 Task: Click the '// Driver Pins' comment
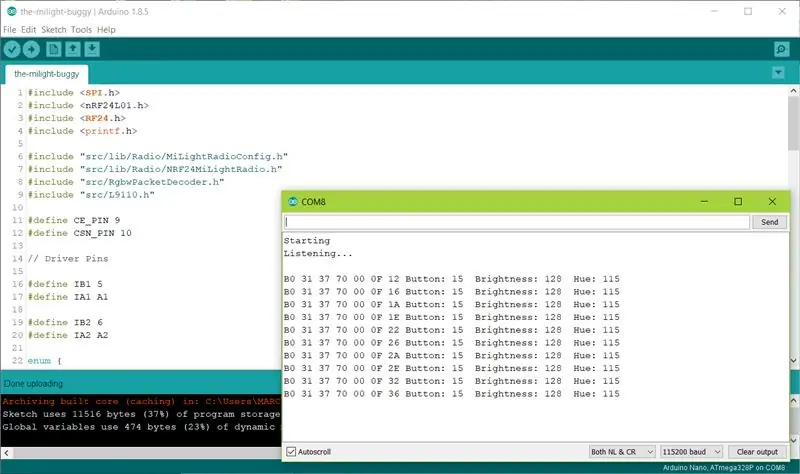click(x=68, y=258)
